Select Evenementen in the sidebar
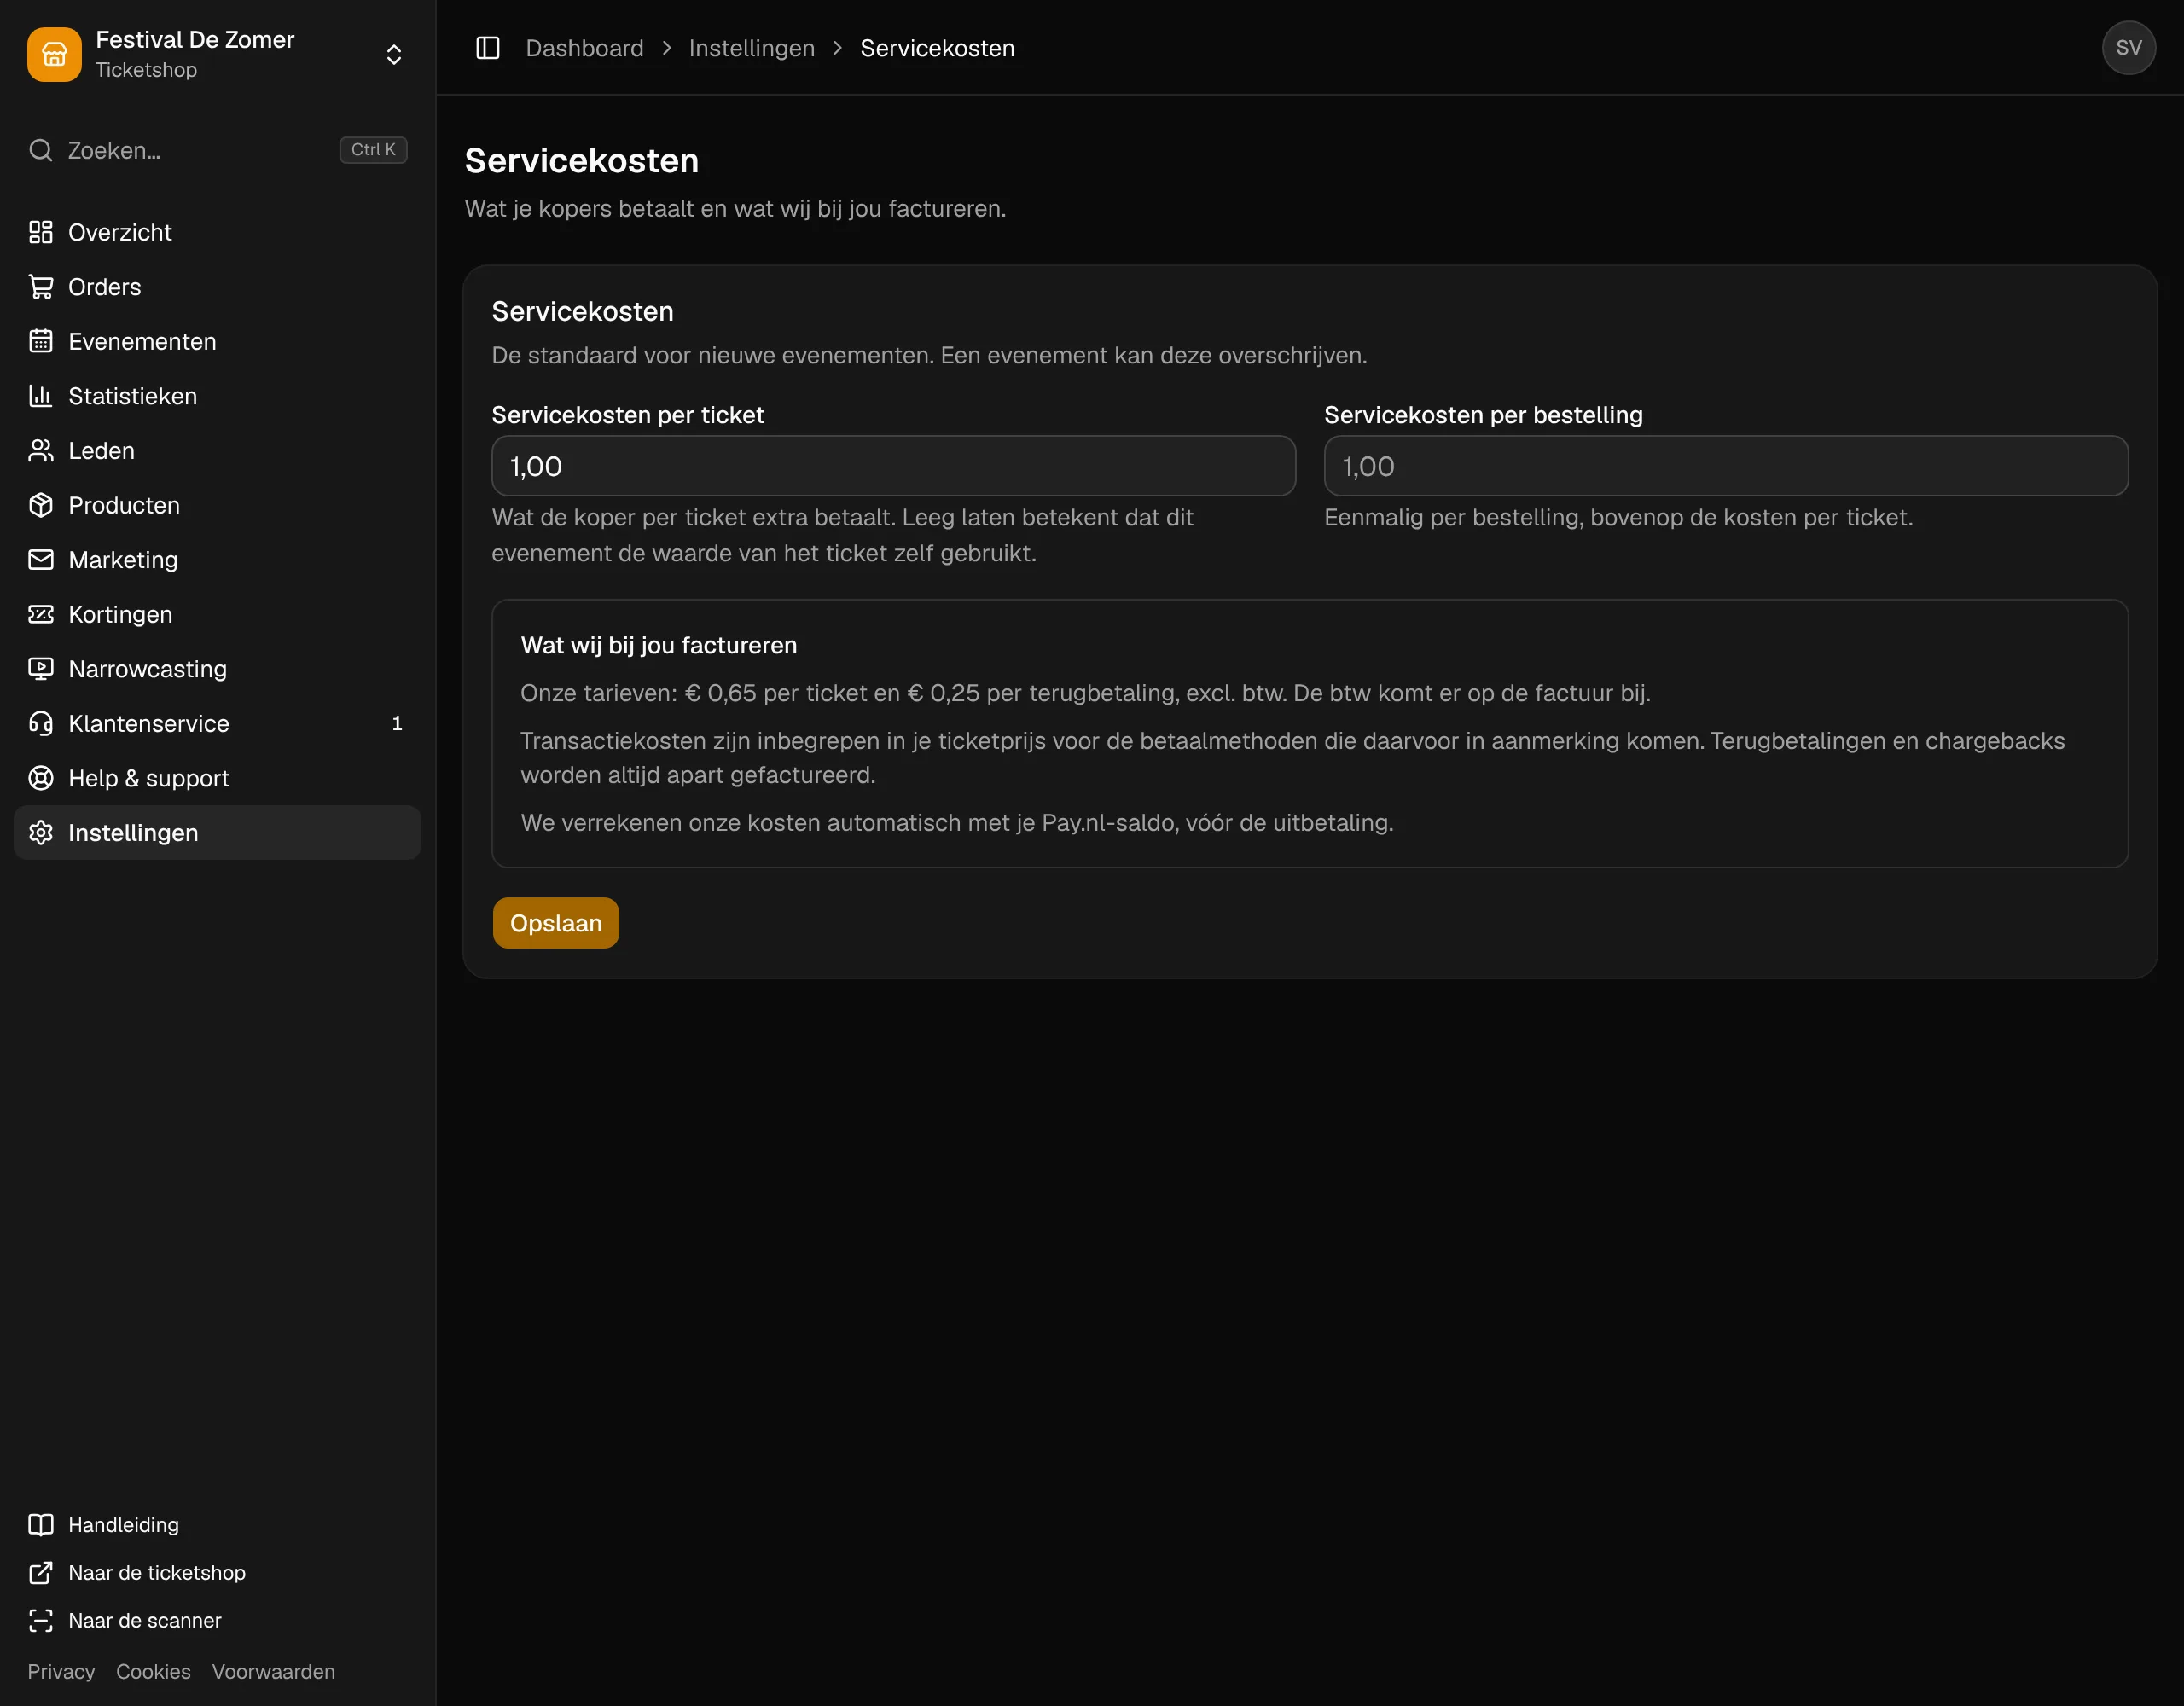Screen dimensions: 2184x1706 [x=217, y=341]
